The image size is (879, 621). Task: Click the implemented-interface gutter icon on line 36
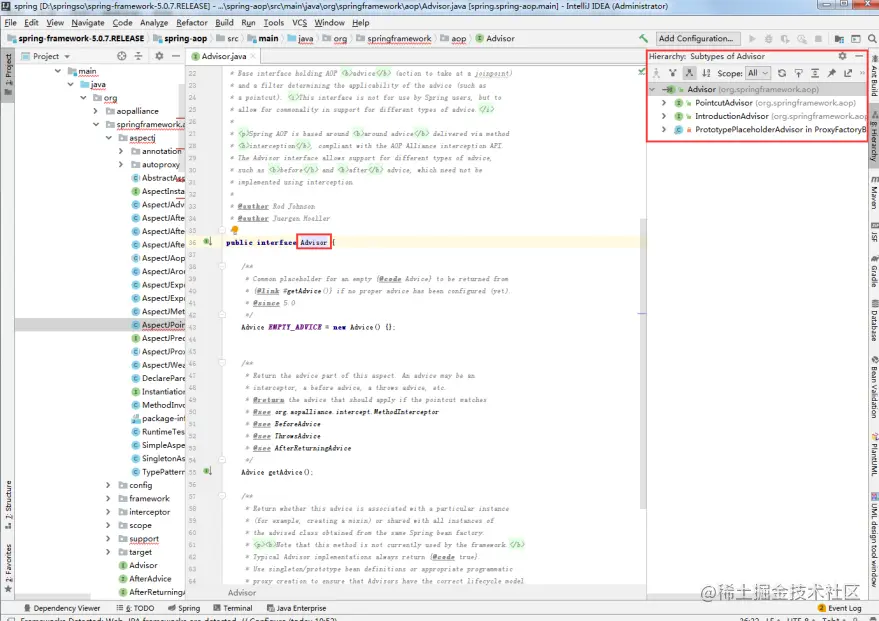click(207, 242)
